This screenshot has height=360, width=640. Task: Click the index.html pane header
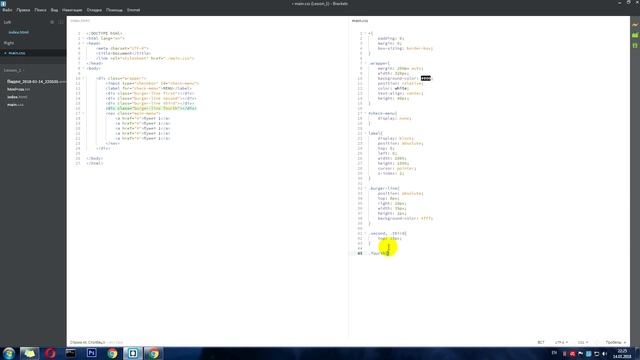click(80, 20)
